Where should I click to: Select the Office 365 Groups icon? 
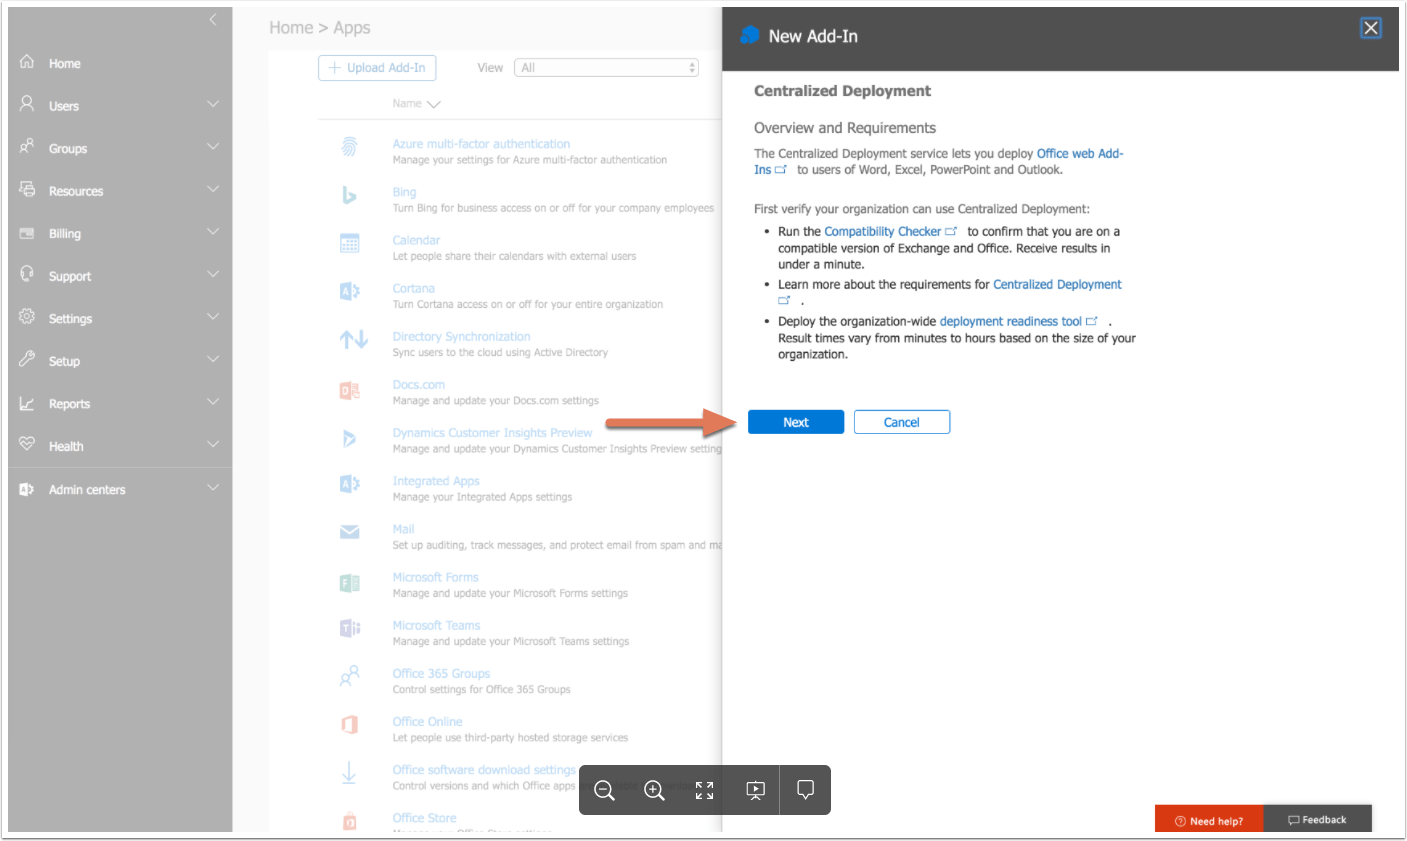349,677
